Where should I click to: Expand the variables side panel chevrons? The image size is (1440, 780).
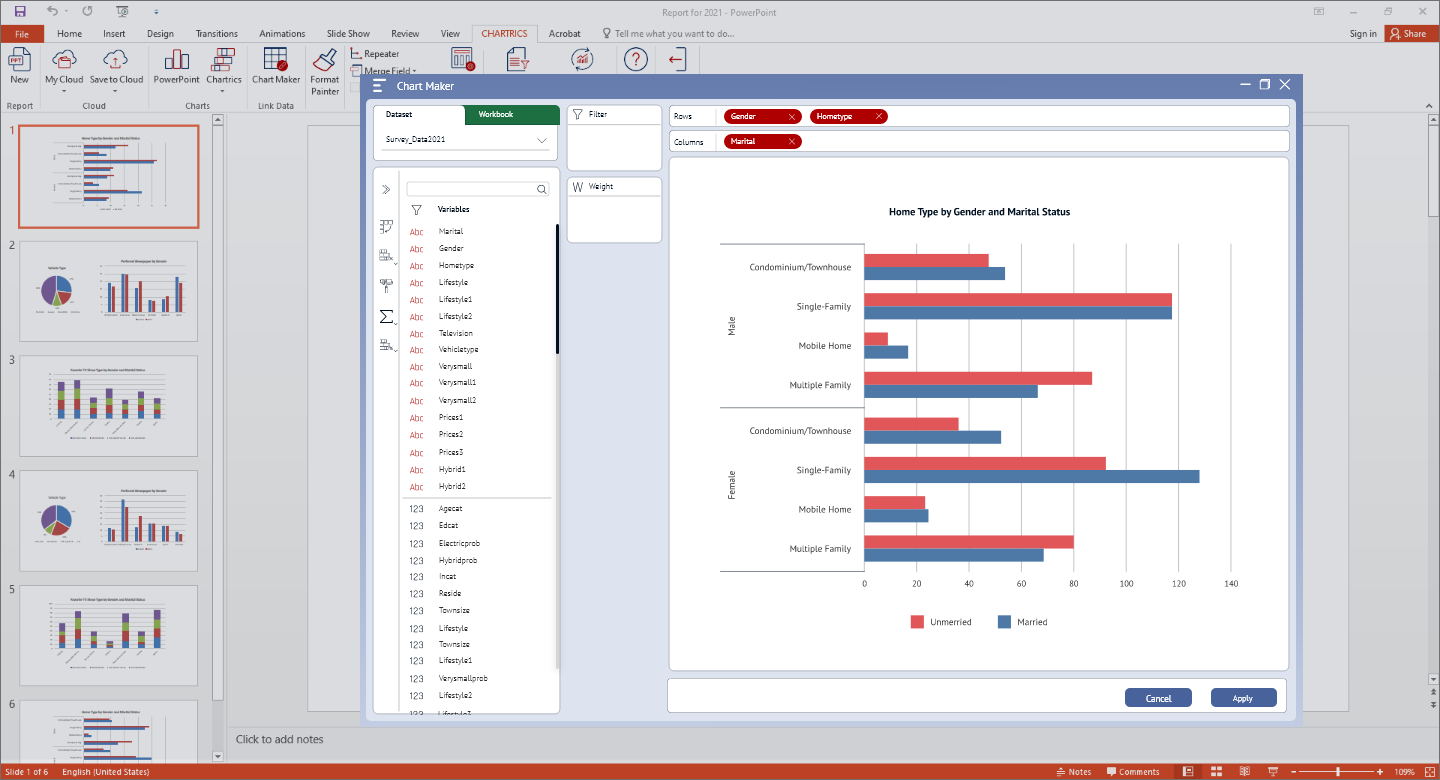coord(386,189)
